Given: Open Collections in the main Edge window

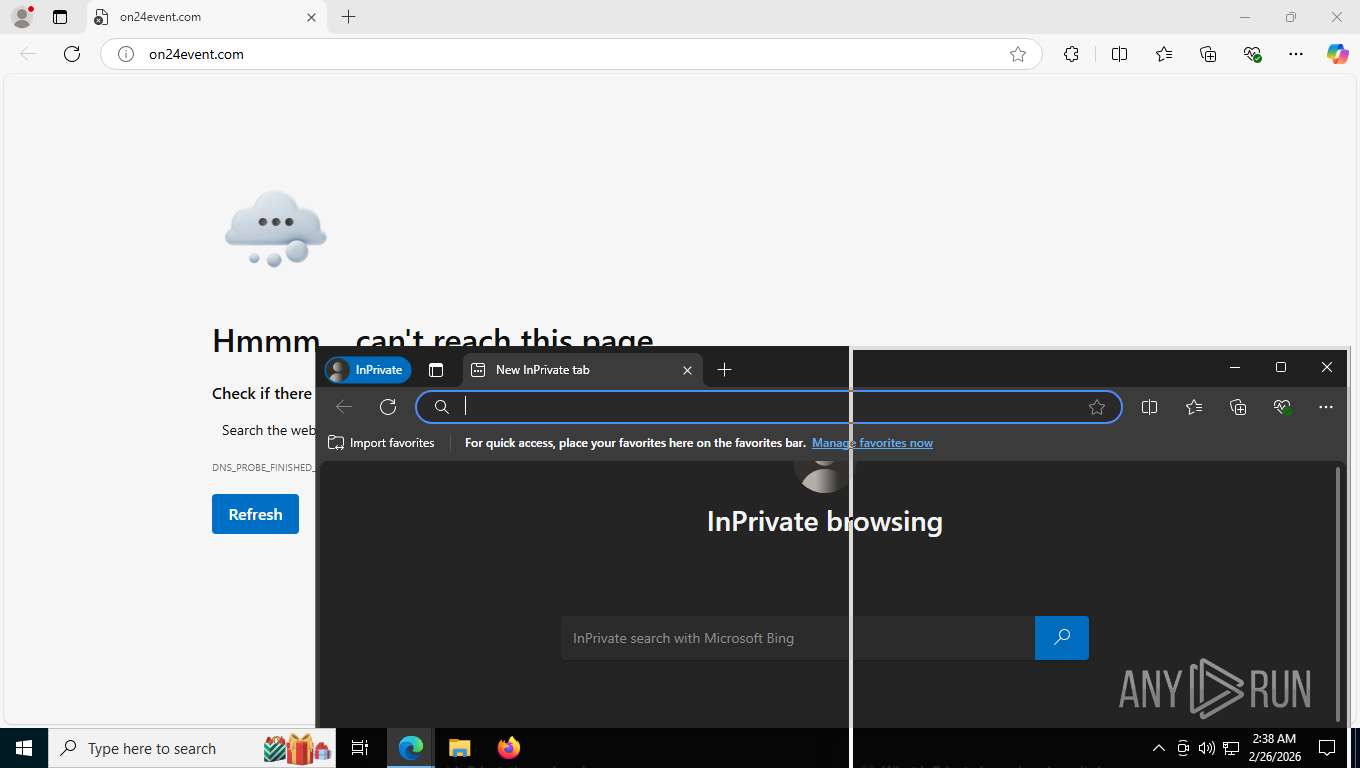Looking at the screenshot, I should click(1208, 54).
